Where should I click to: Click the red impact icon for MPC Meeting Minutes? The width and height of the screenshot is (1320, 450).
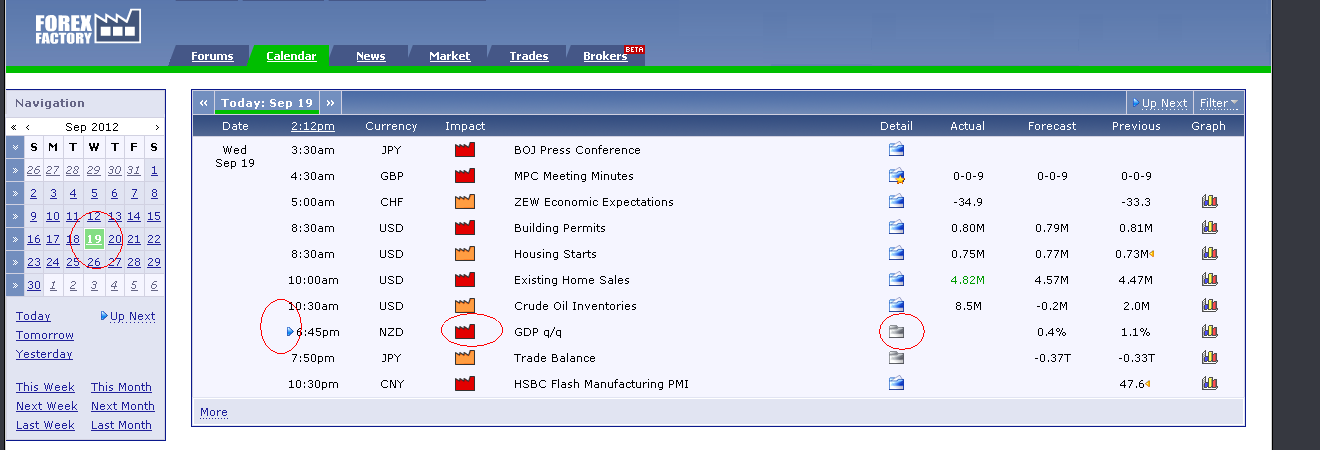coord(465,176)
